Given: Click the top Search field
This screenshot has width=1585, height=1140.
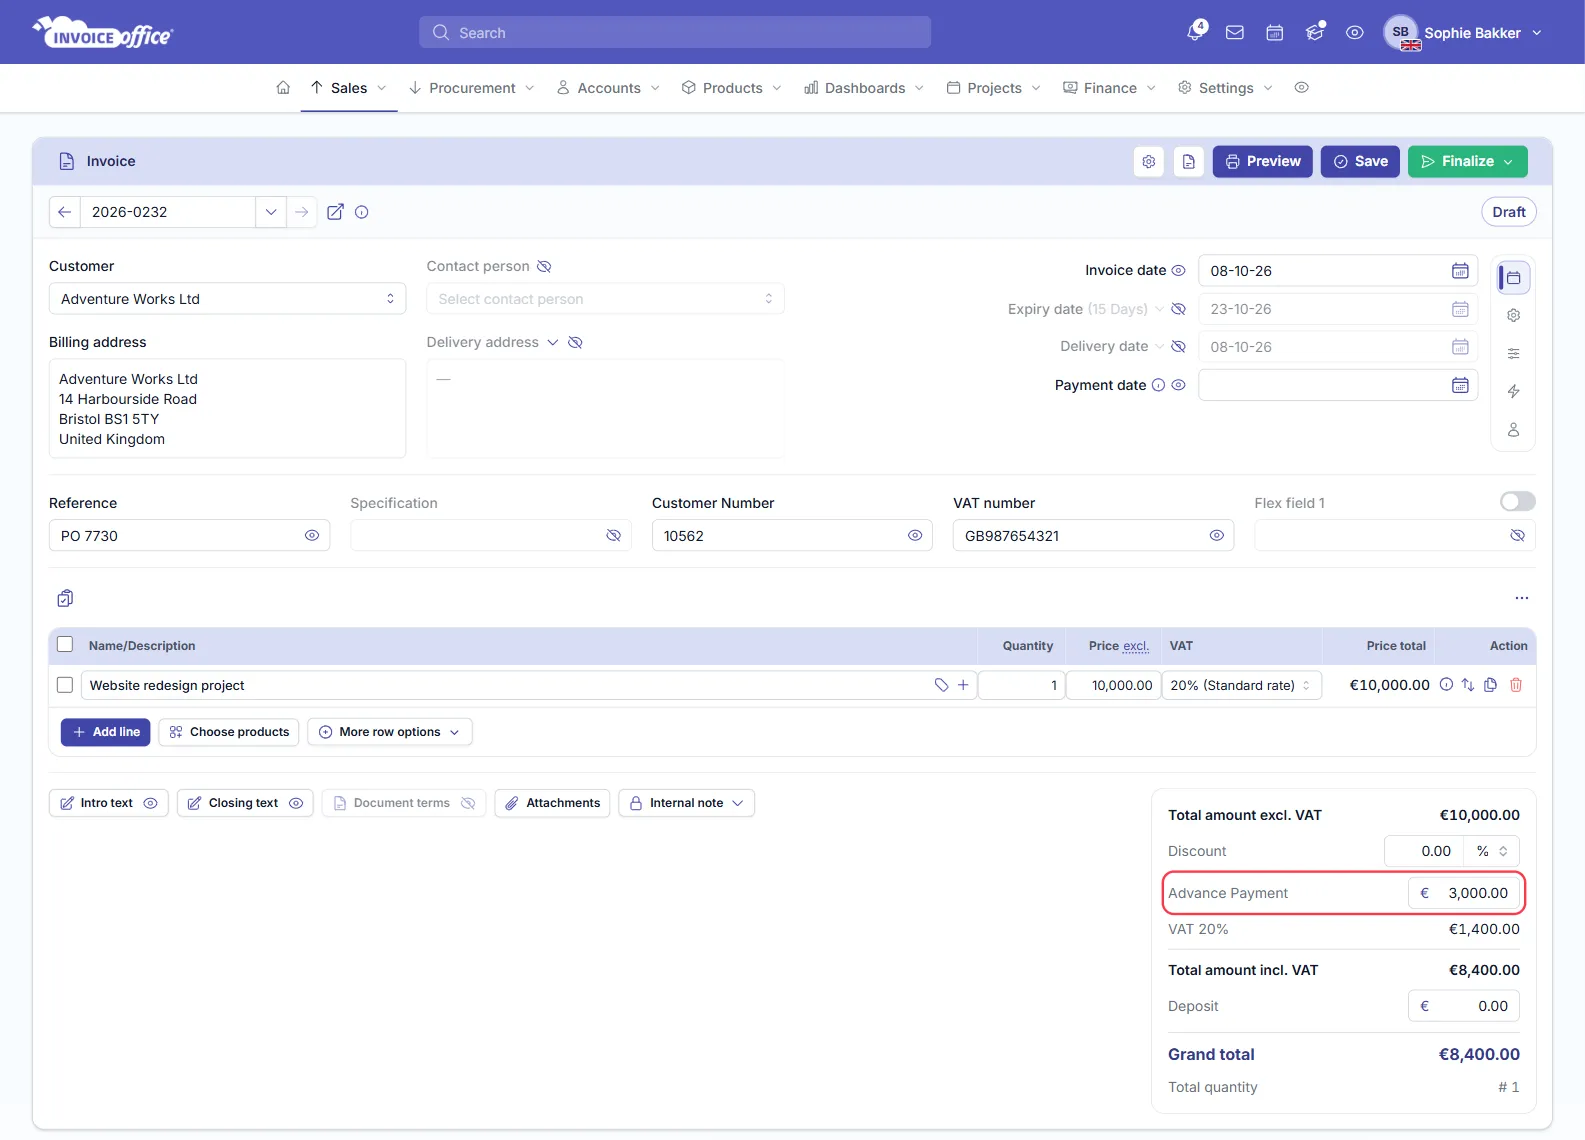Looking at the screenshot, I should 675,33.
